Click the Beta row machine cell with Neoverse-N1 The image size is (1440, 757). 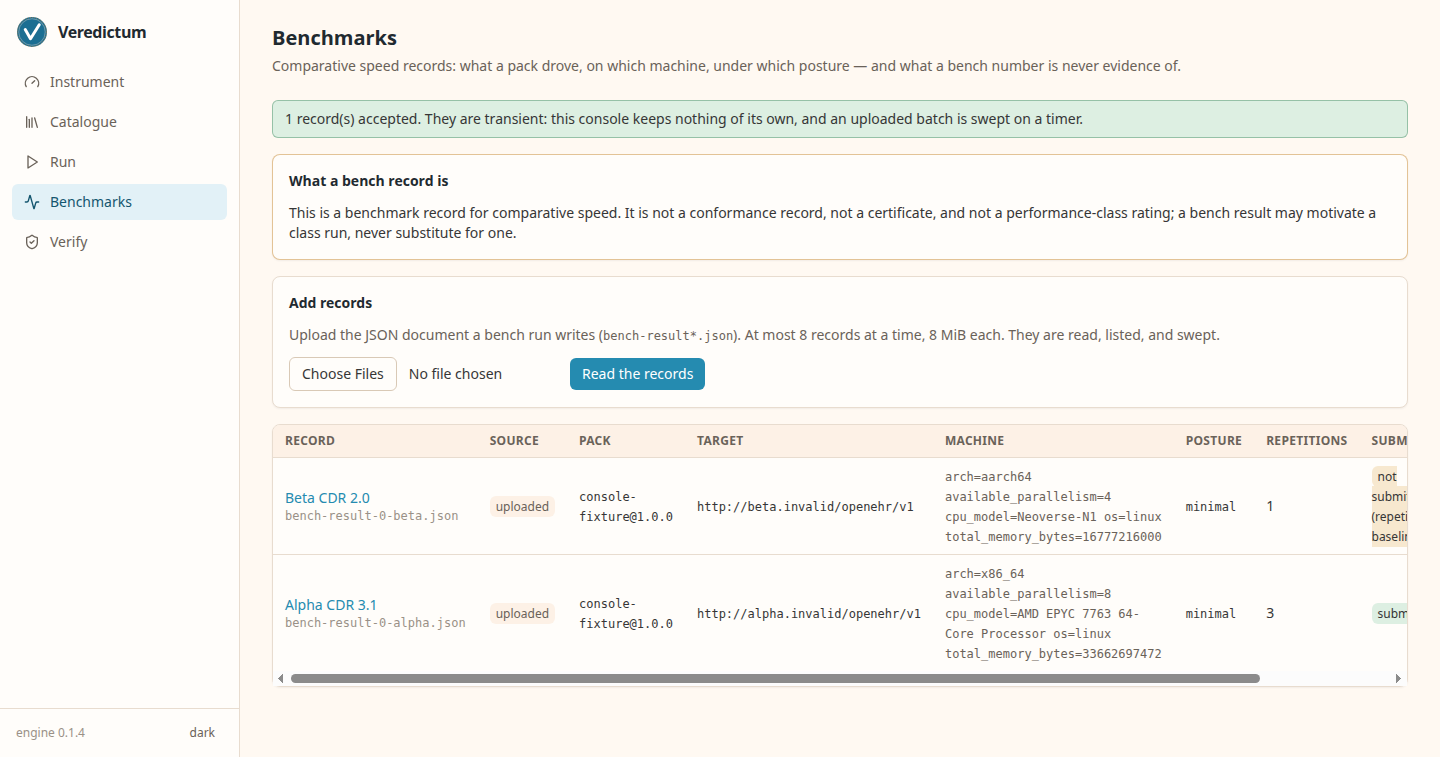point(1053,507)
